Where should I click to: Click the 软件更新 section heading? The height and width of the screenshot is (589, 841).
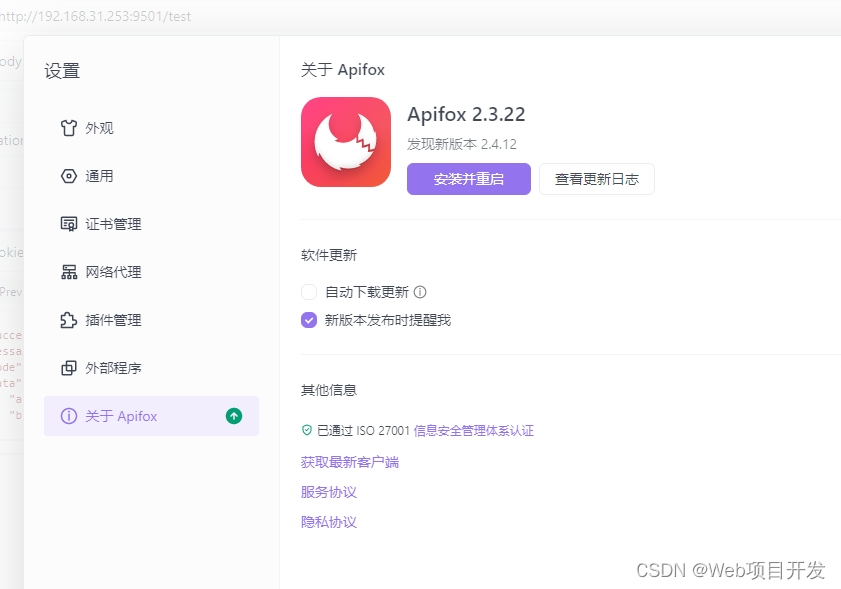tap(329, 255)
